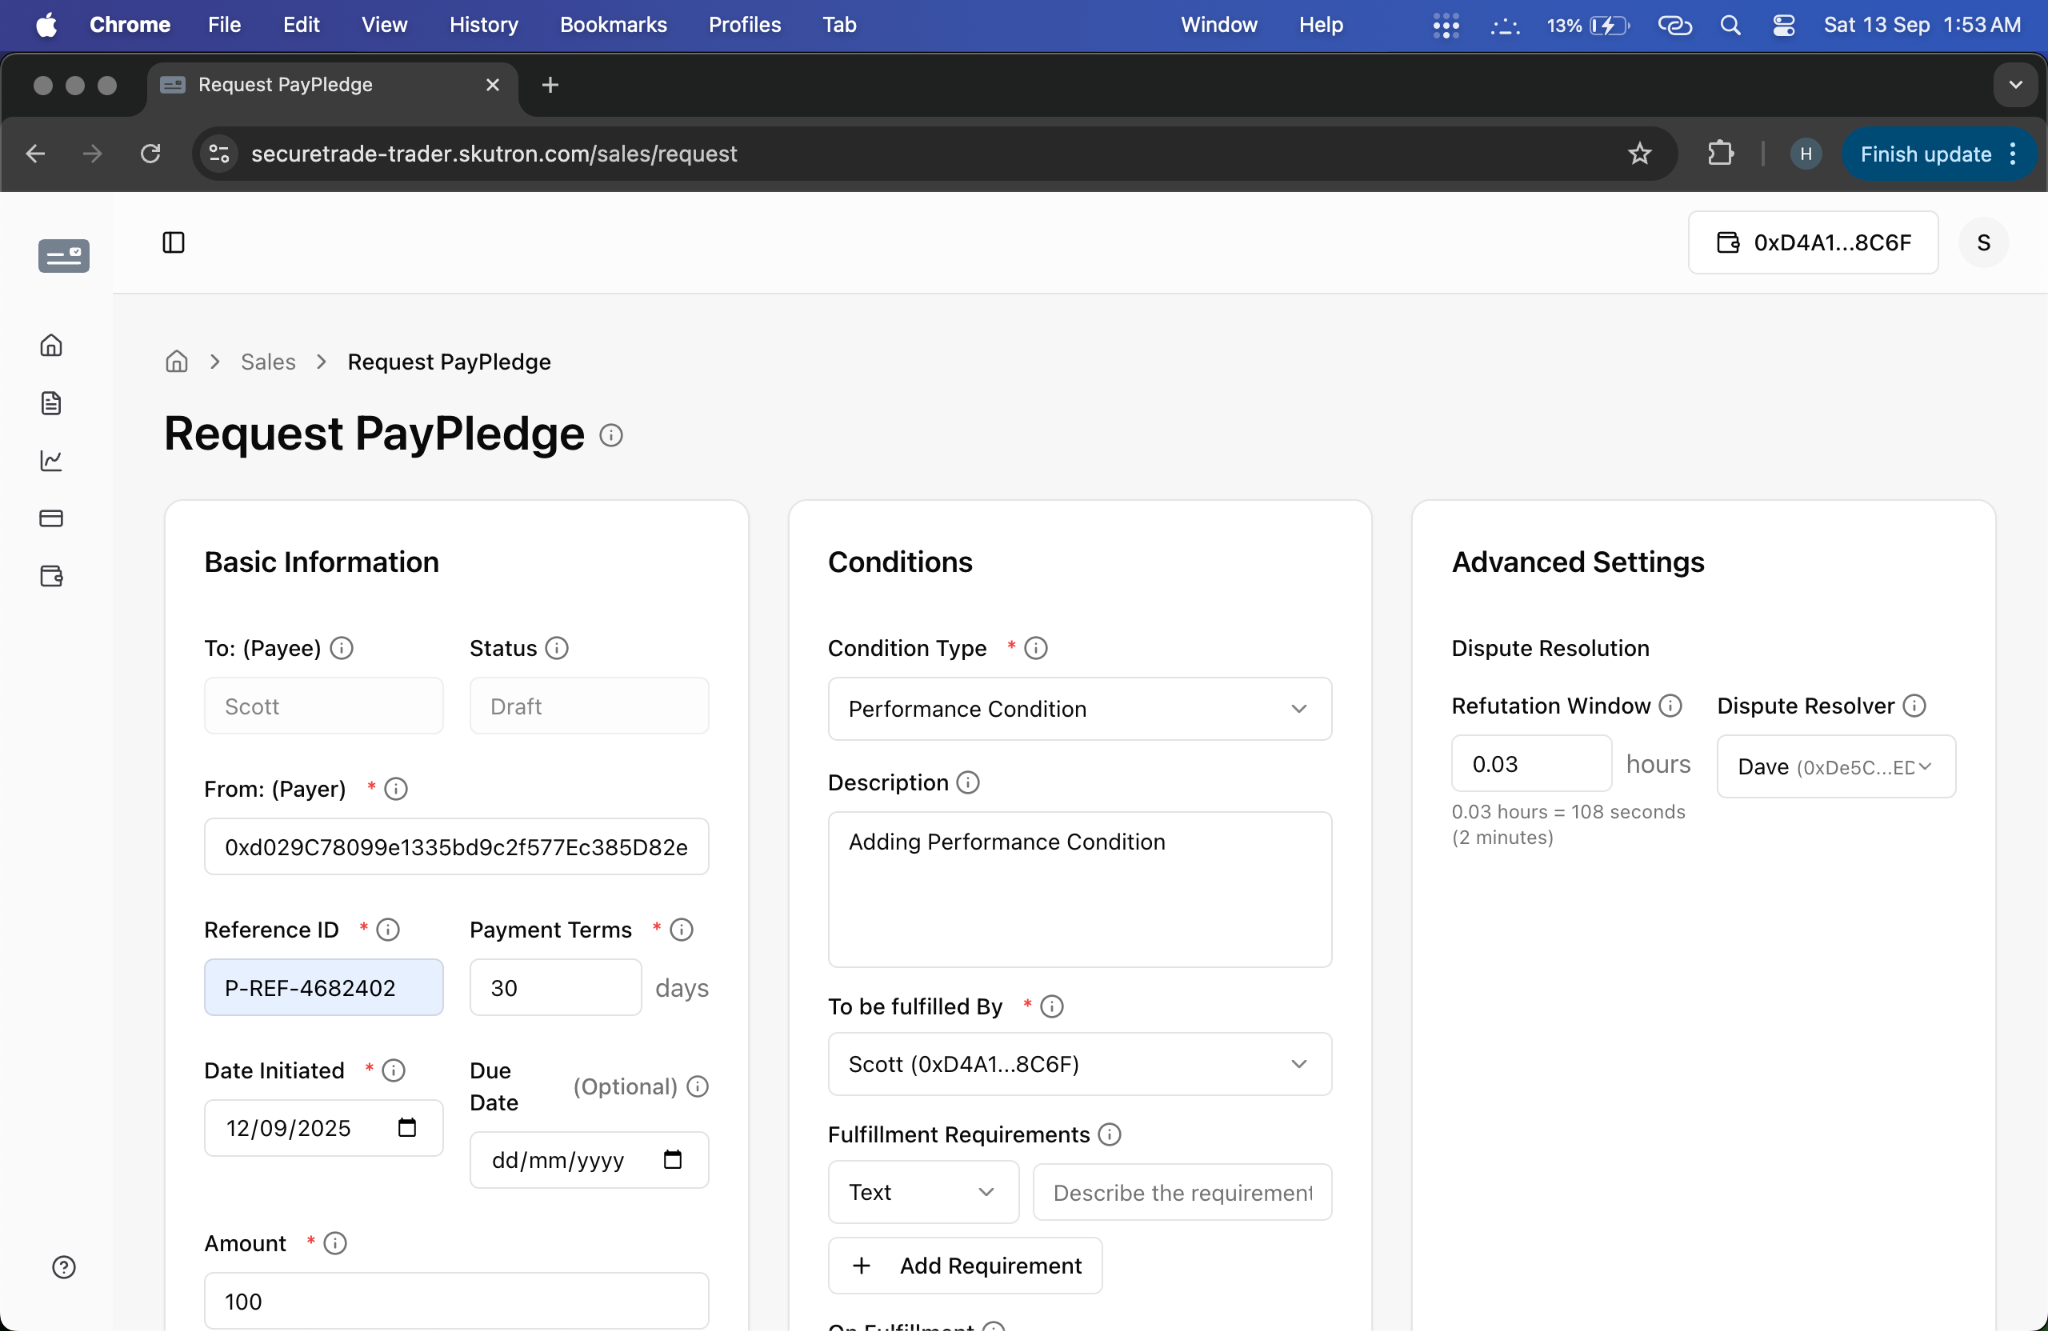Show info icon for Reference ID
This screenshot has height=1331, width=2048.
point(388,930)
